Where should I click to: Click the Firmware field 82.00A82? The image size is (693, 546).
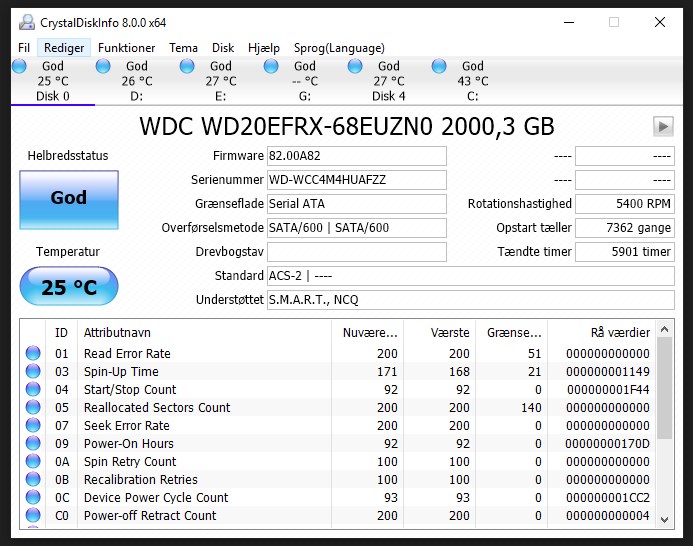(x=357, y=156)
